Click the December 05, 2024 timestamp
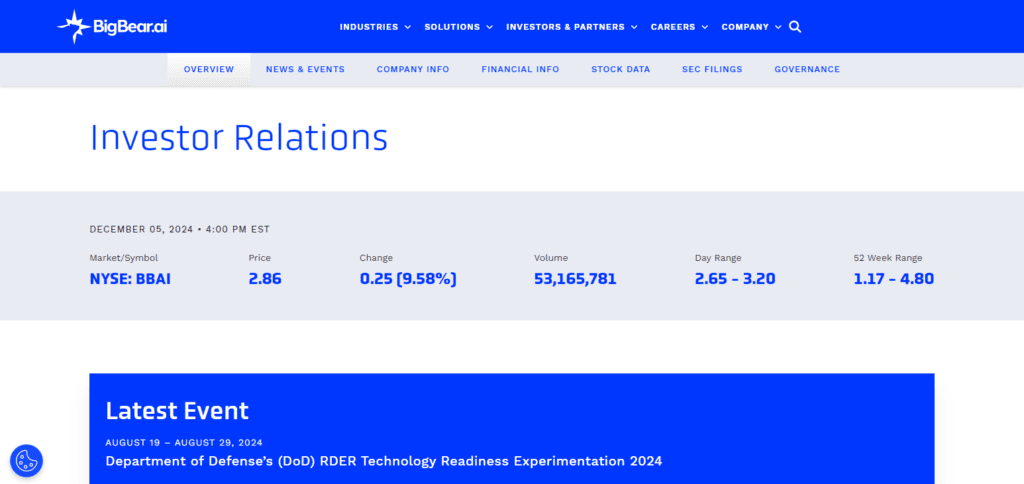 [180, 229]
